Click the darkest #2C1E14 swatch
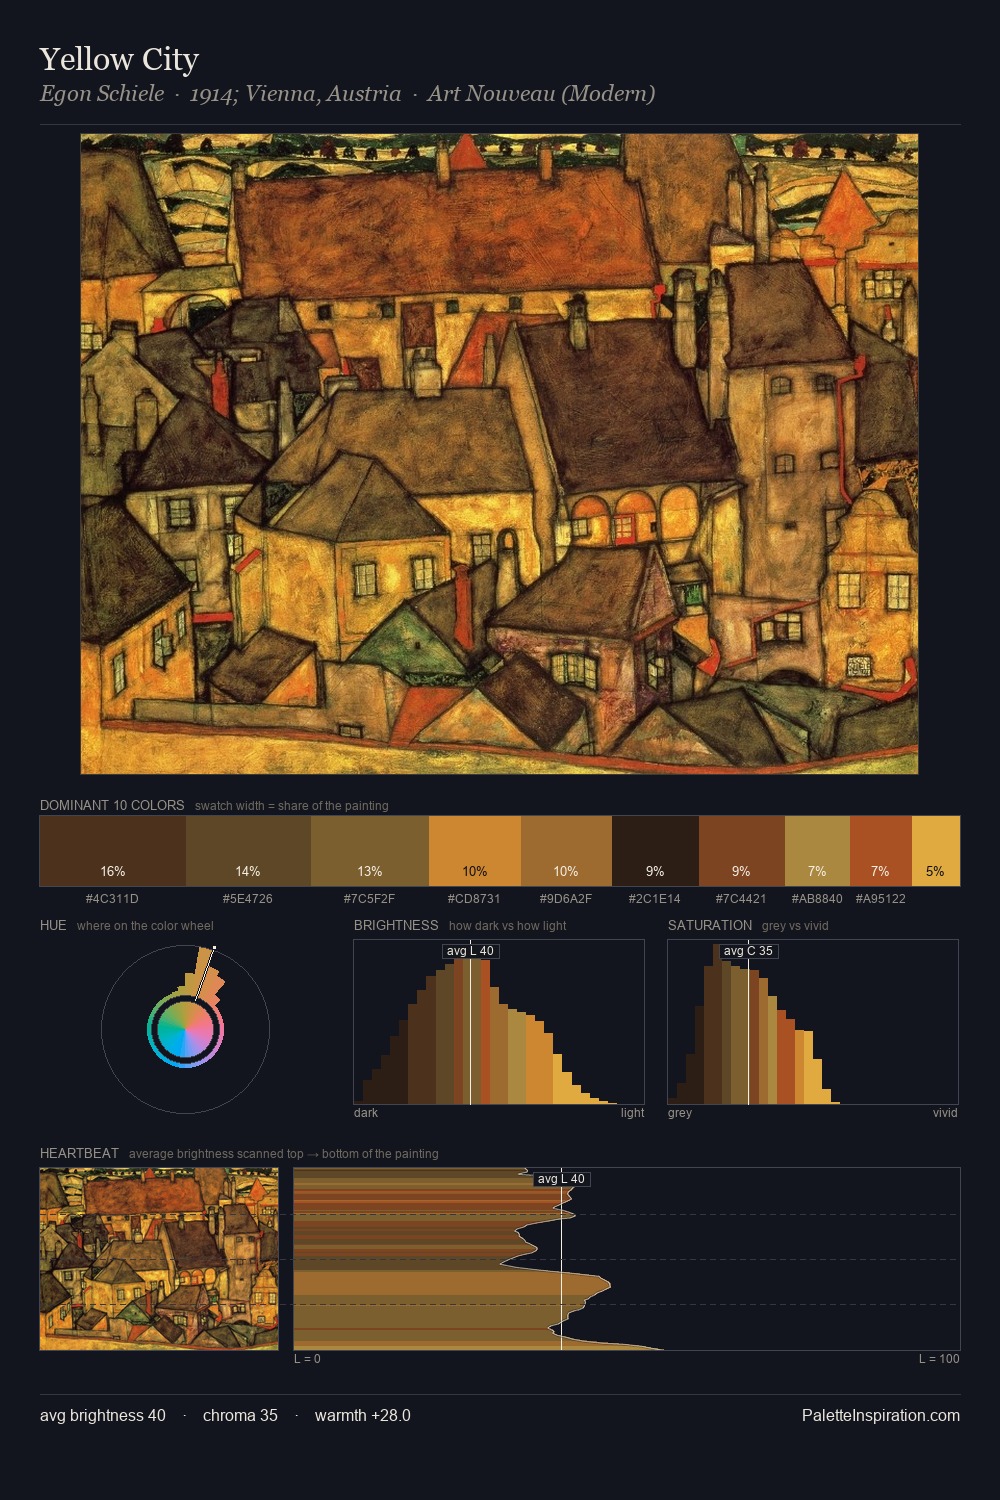The image size is (1000, 1500). 655,851
